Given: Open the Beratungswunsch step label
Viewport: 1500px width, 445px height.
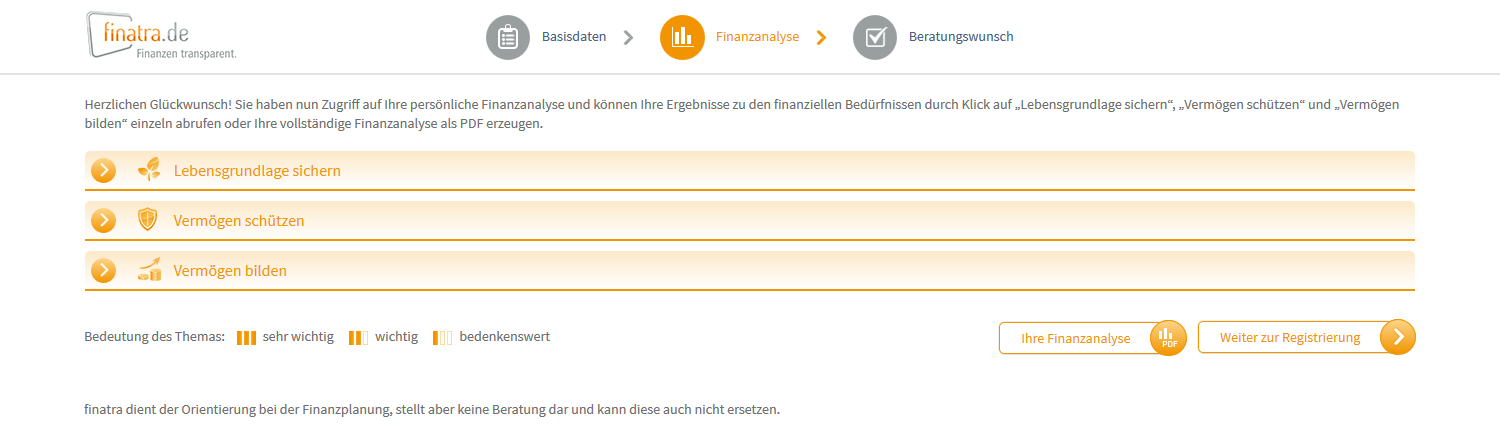Looking at the screenshot, I should tap(961, 37).
